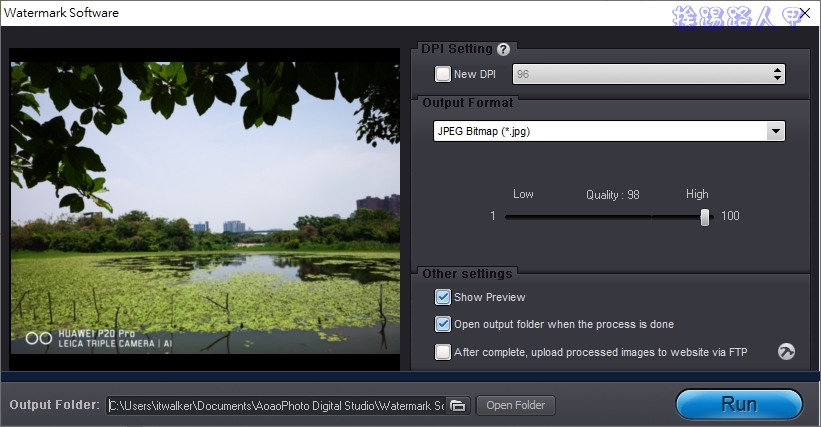Viewport: 821px width, 427px height.
Task: Click inside the Output Folder path field
Action: [275, 405]
